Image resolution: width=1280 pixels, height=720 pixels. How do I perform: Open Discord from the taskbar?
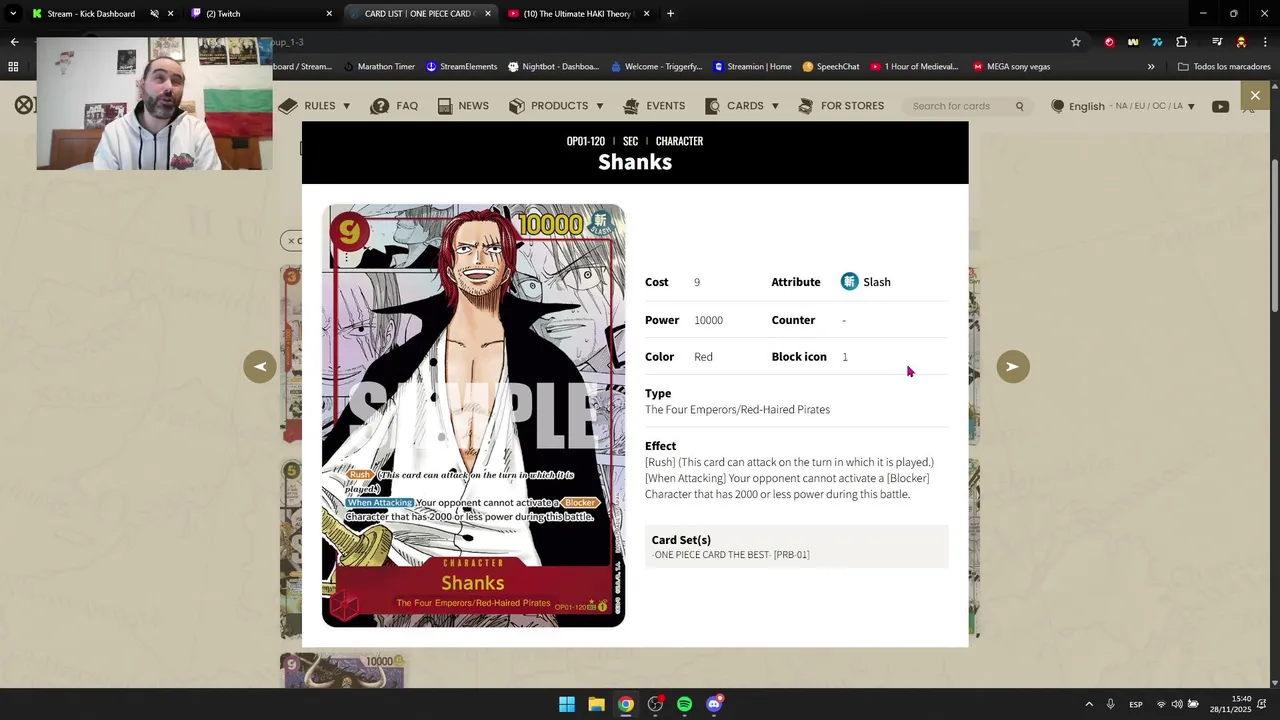(x=714, y=705)
